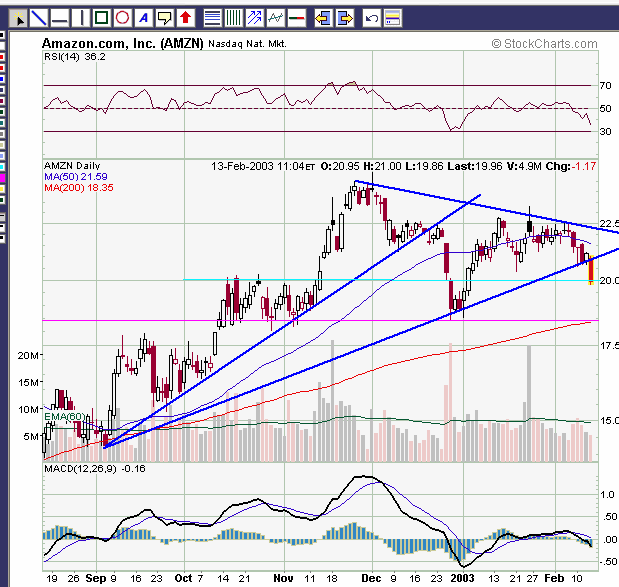Select the horizontal retracement lines tool

click(212, 18)
